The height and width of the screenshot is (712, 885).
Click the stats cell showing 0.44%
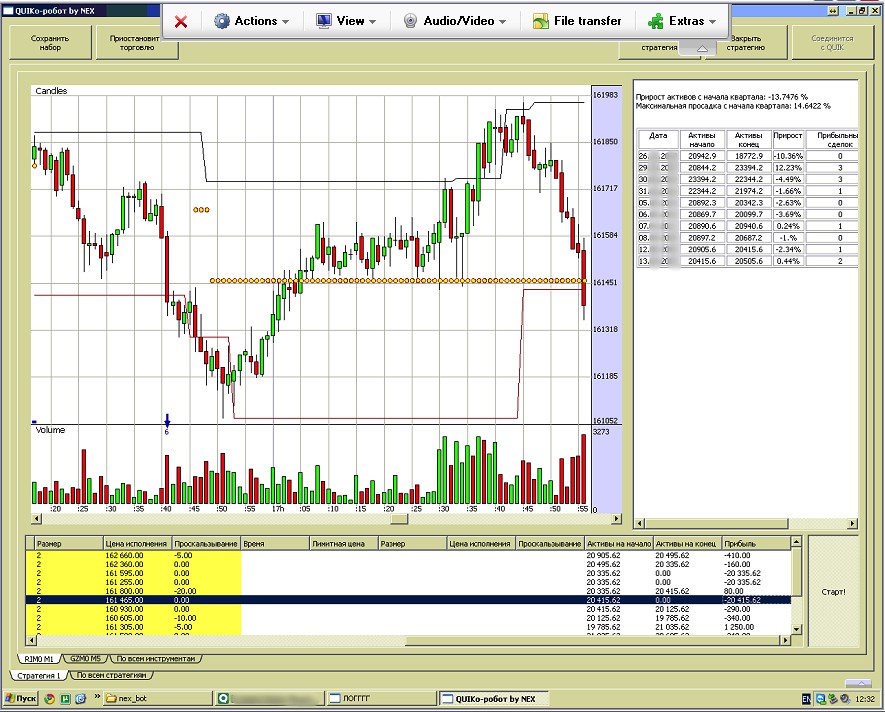pyautogui.click(x=787, y=261)
